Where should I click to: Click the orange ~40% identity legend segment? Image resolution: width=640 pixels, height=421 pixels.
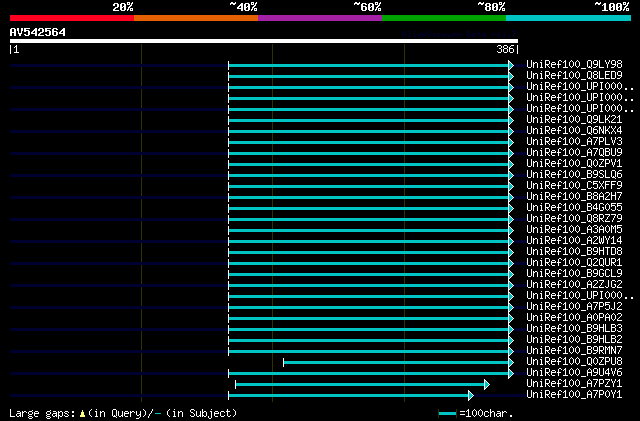(x=196, y=18)
